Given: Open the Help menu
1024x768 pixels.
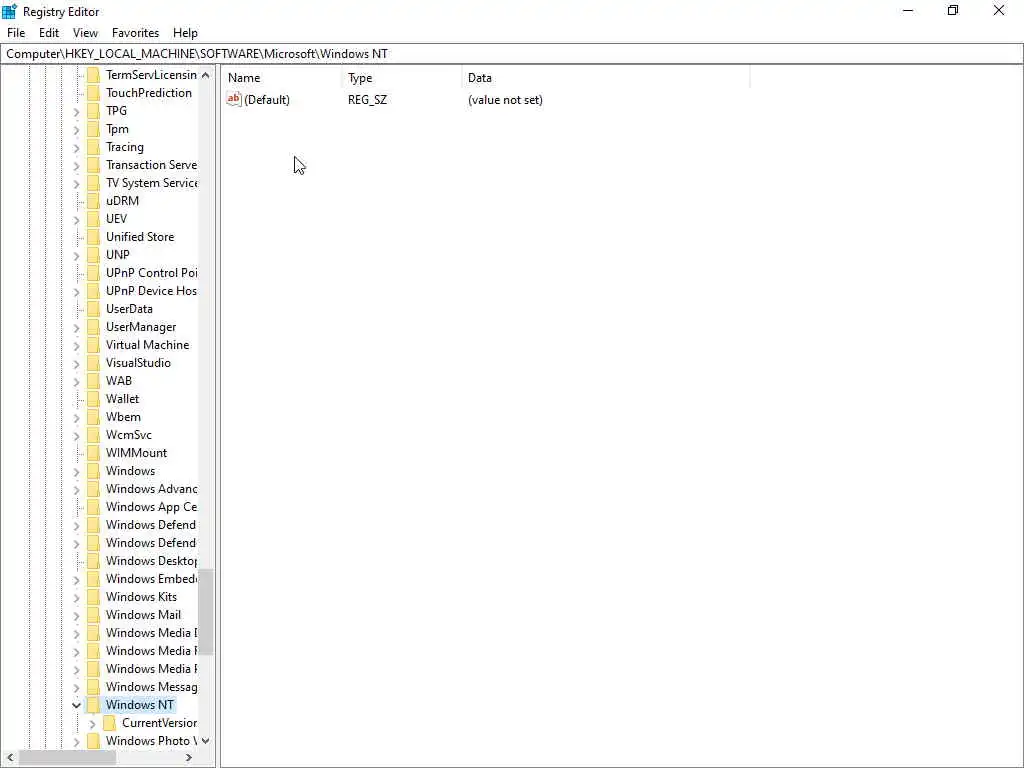Looking at the screenshot, I should coord(185,33).
